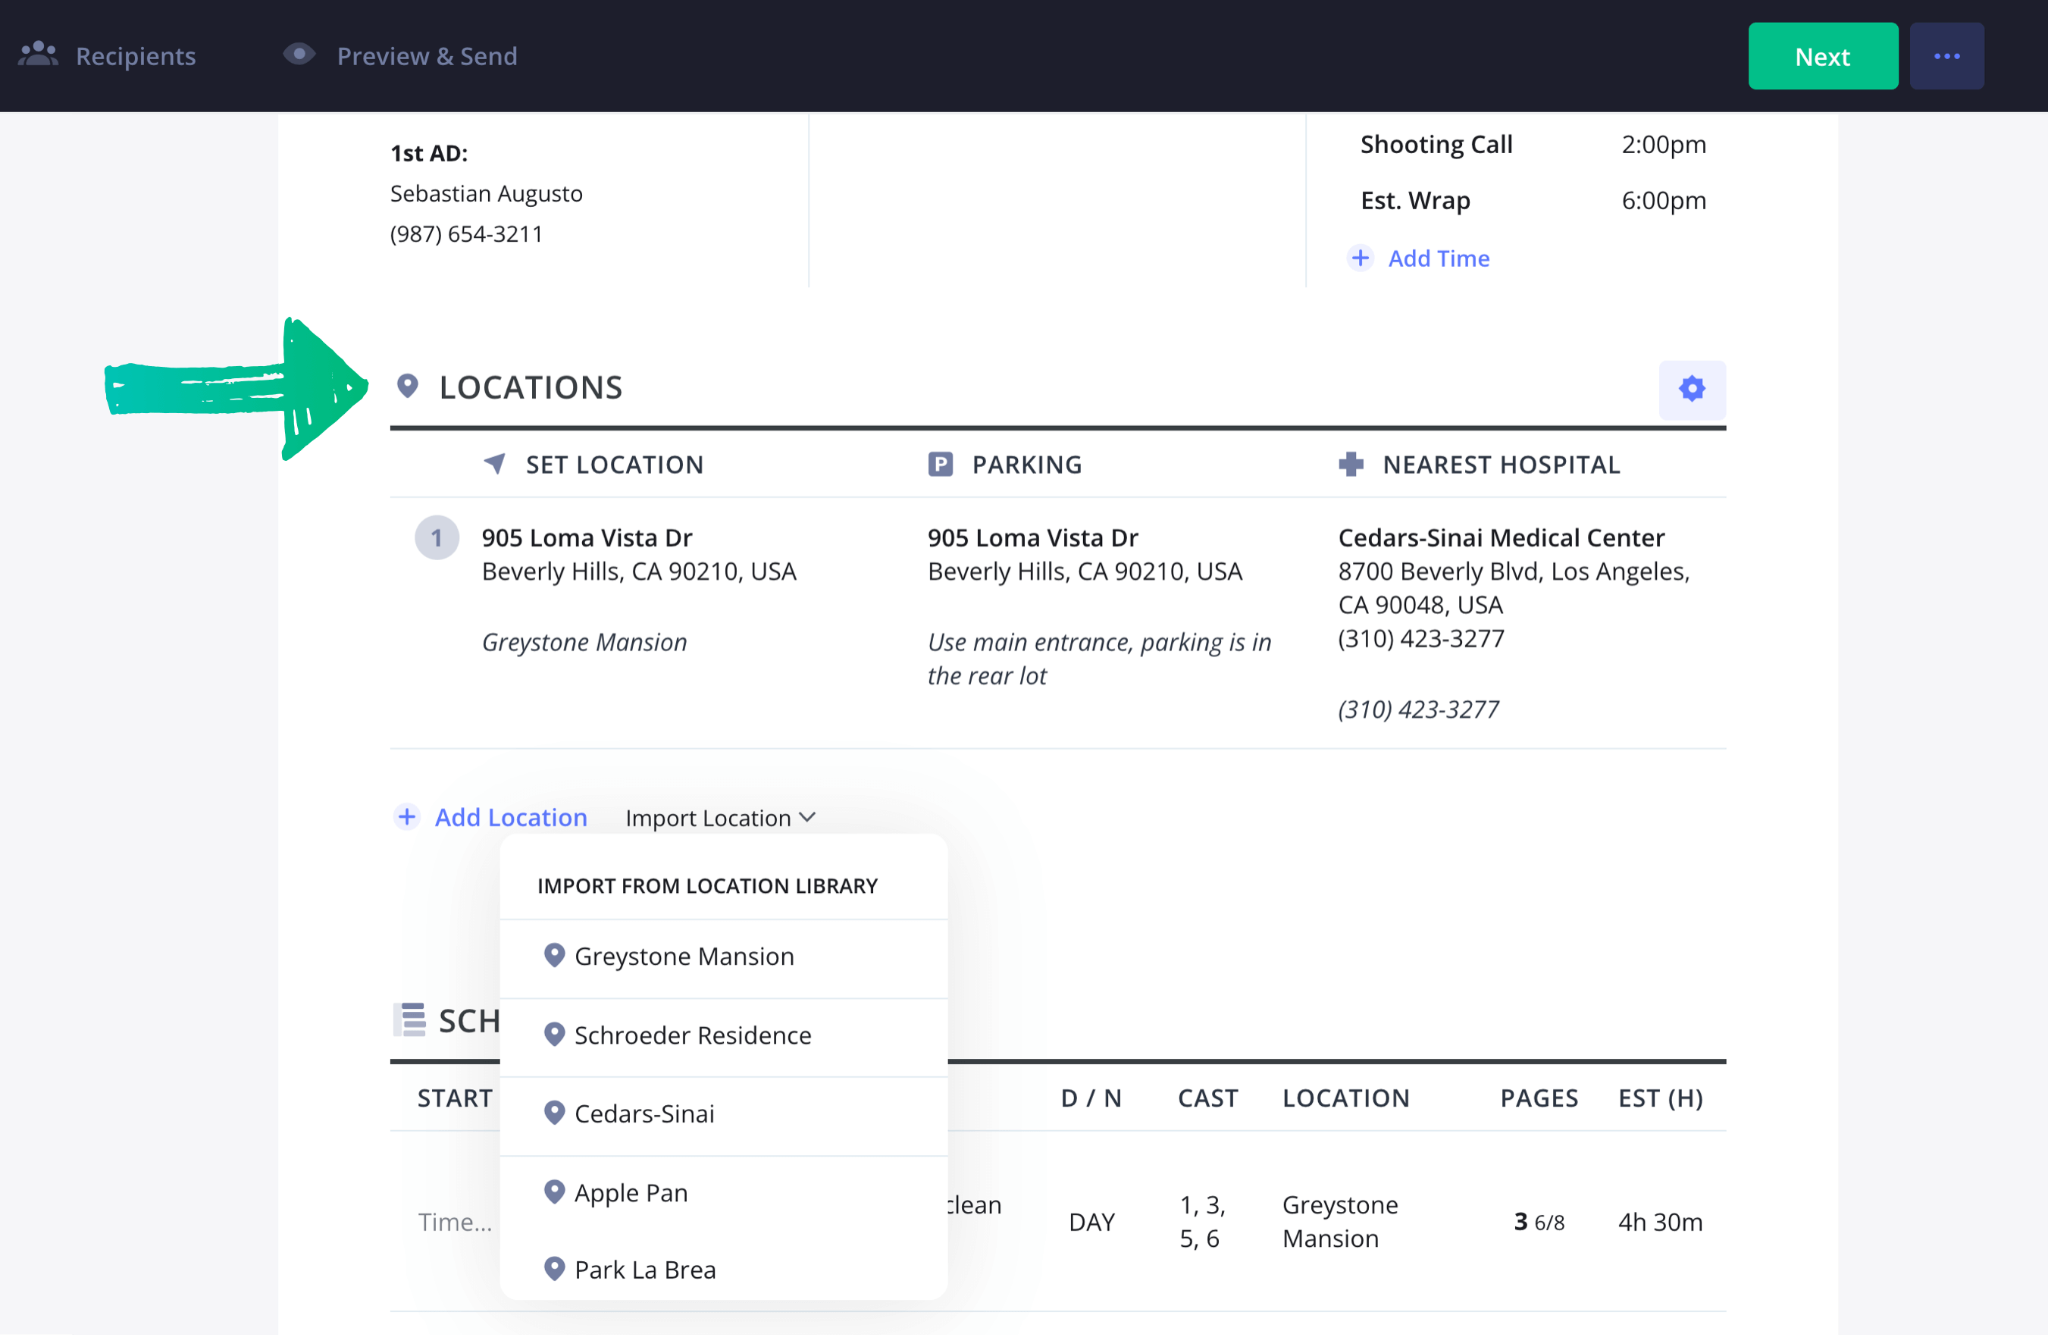The height and width of the screenshot is (1335, 2048).
Task: Click the Add Time link
Action: (1438, 258)
